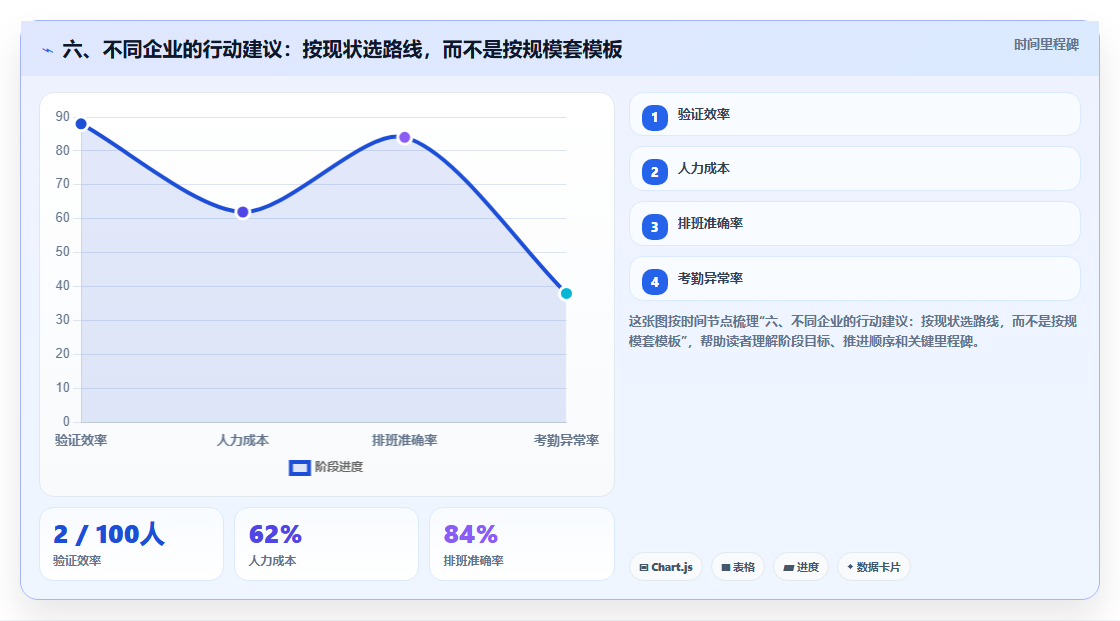Select the 排班准确率 milestone row

point(854,224)
